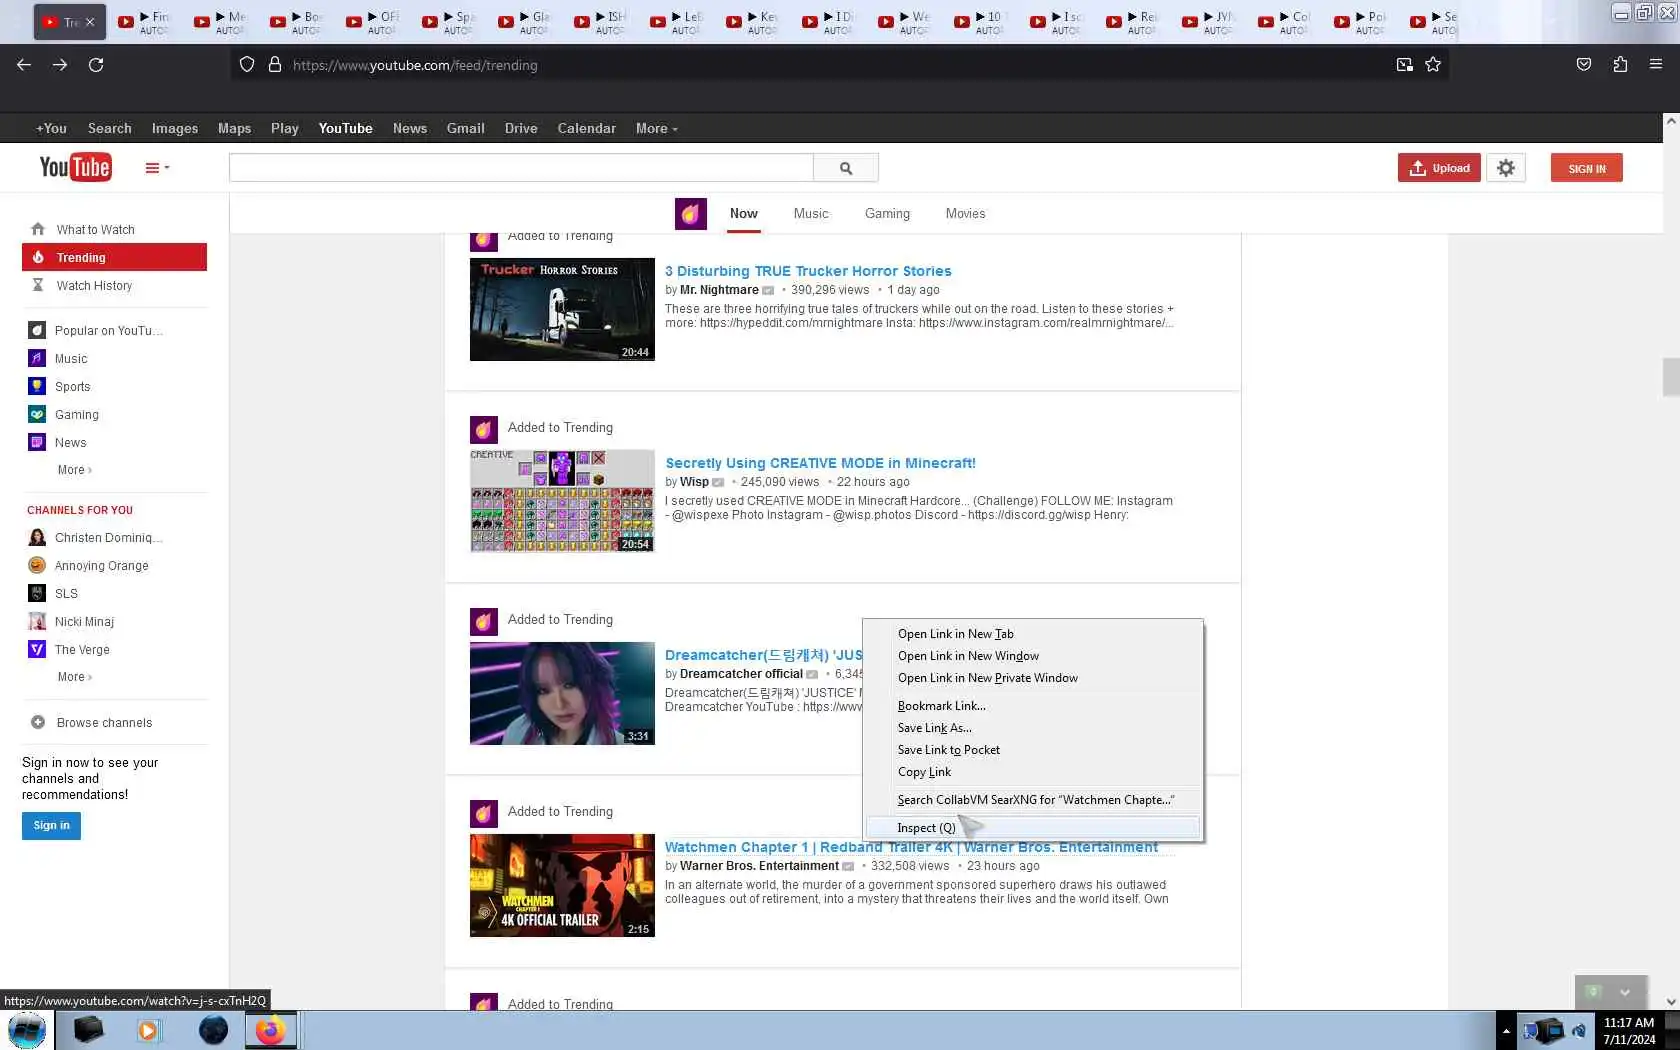Open SLS channel avatar
The height and width of the screenshot is (1050, 1680).
37,594
